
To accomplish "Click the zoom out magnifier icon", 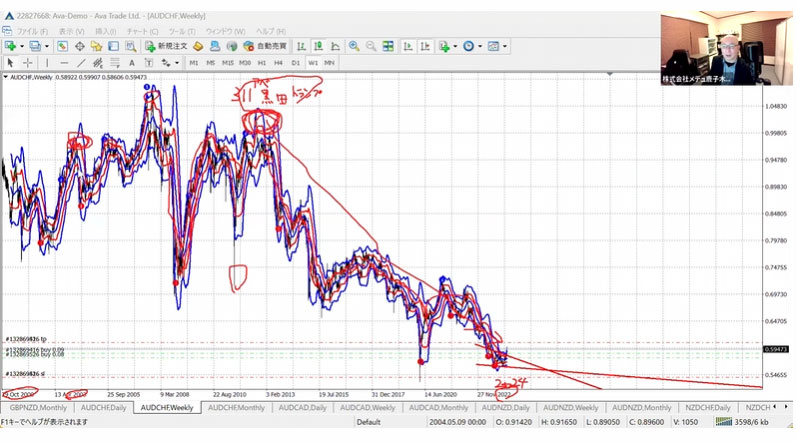I will coord(371,46).
